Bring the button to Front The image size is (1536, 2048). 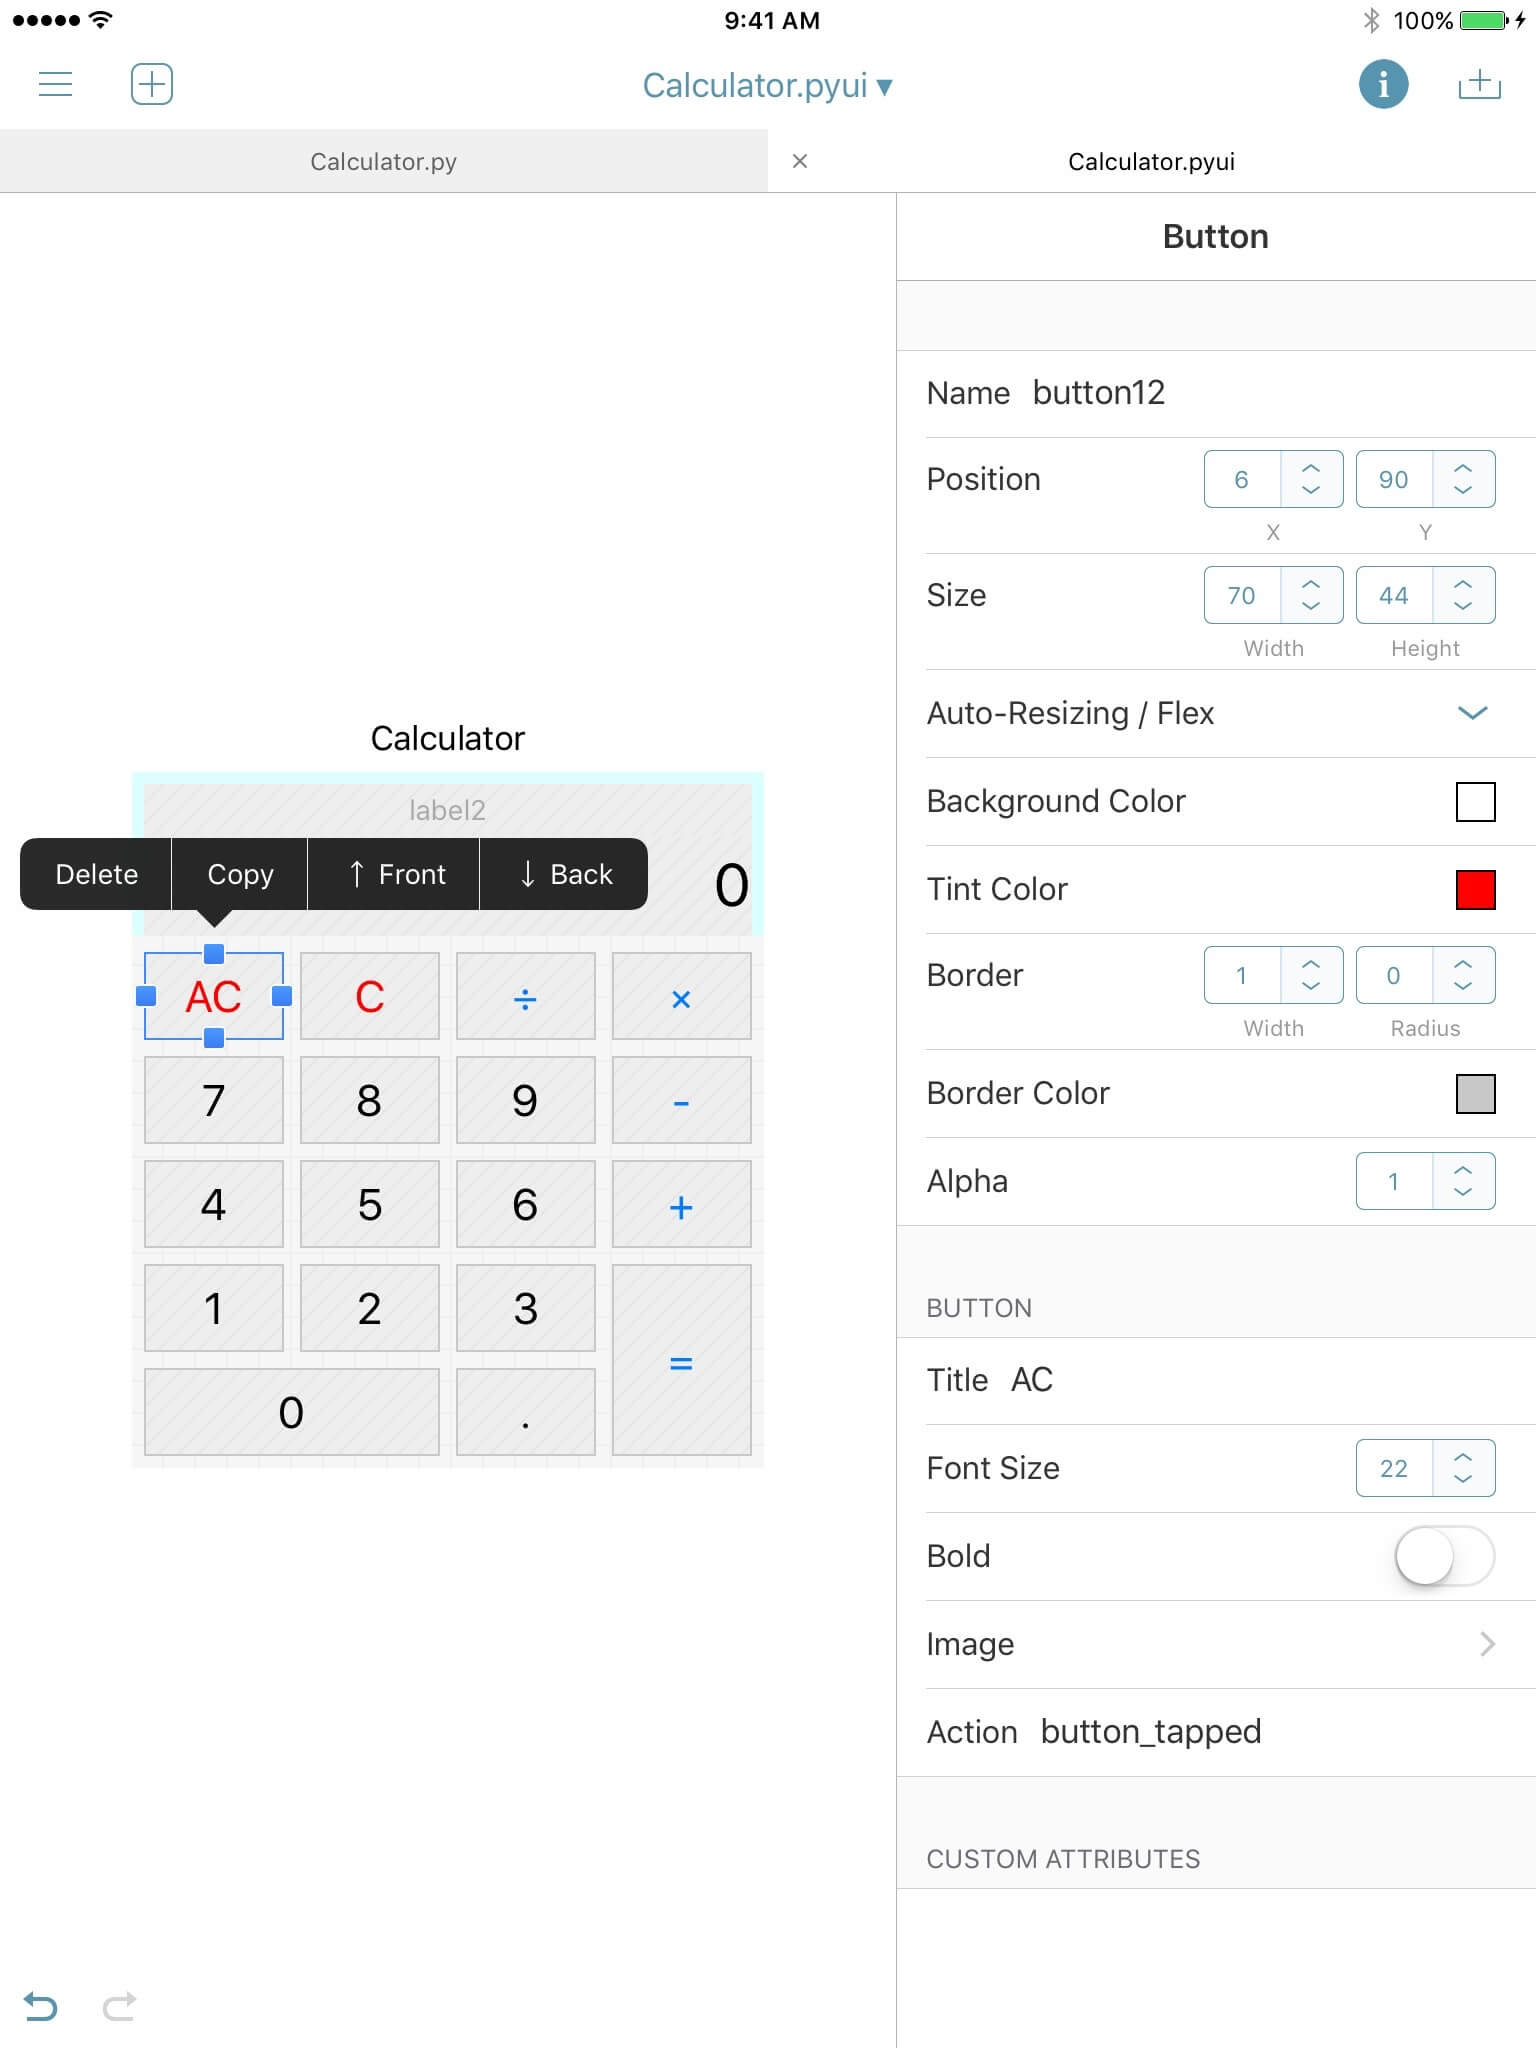[395, 874]
